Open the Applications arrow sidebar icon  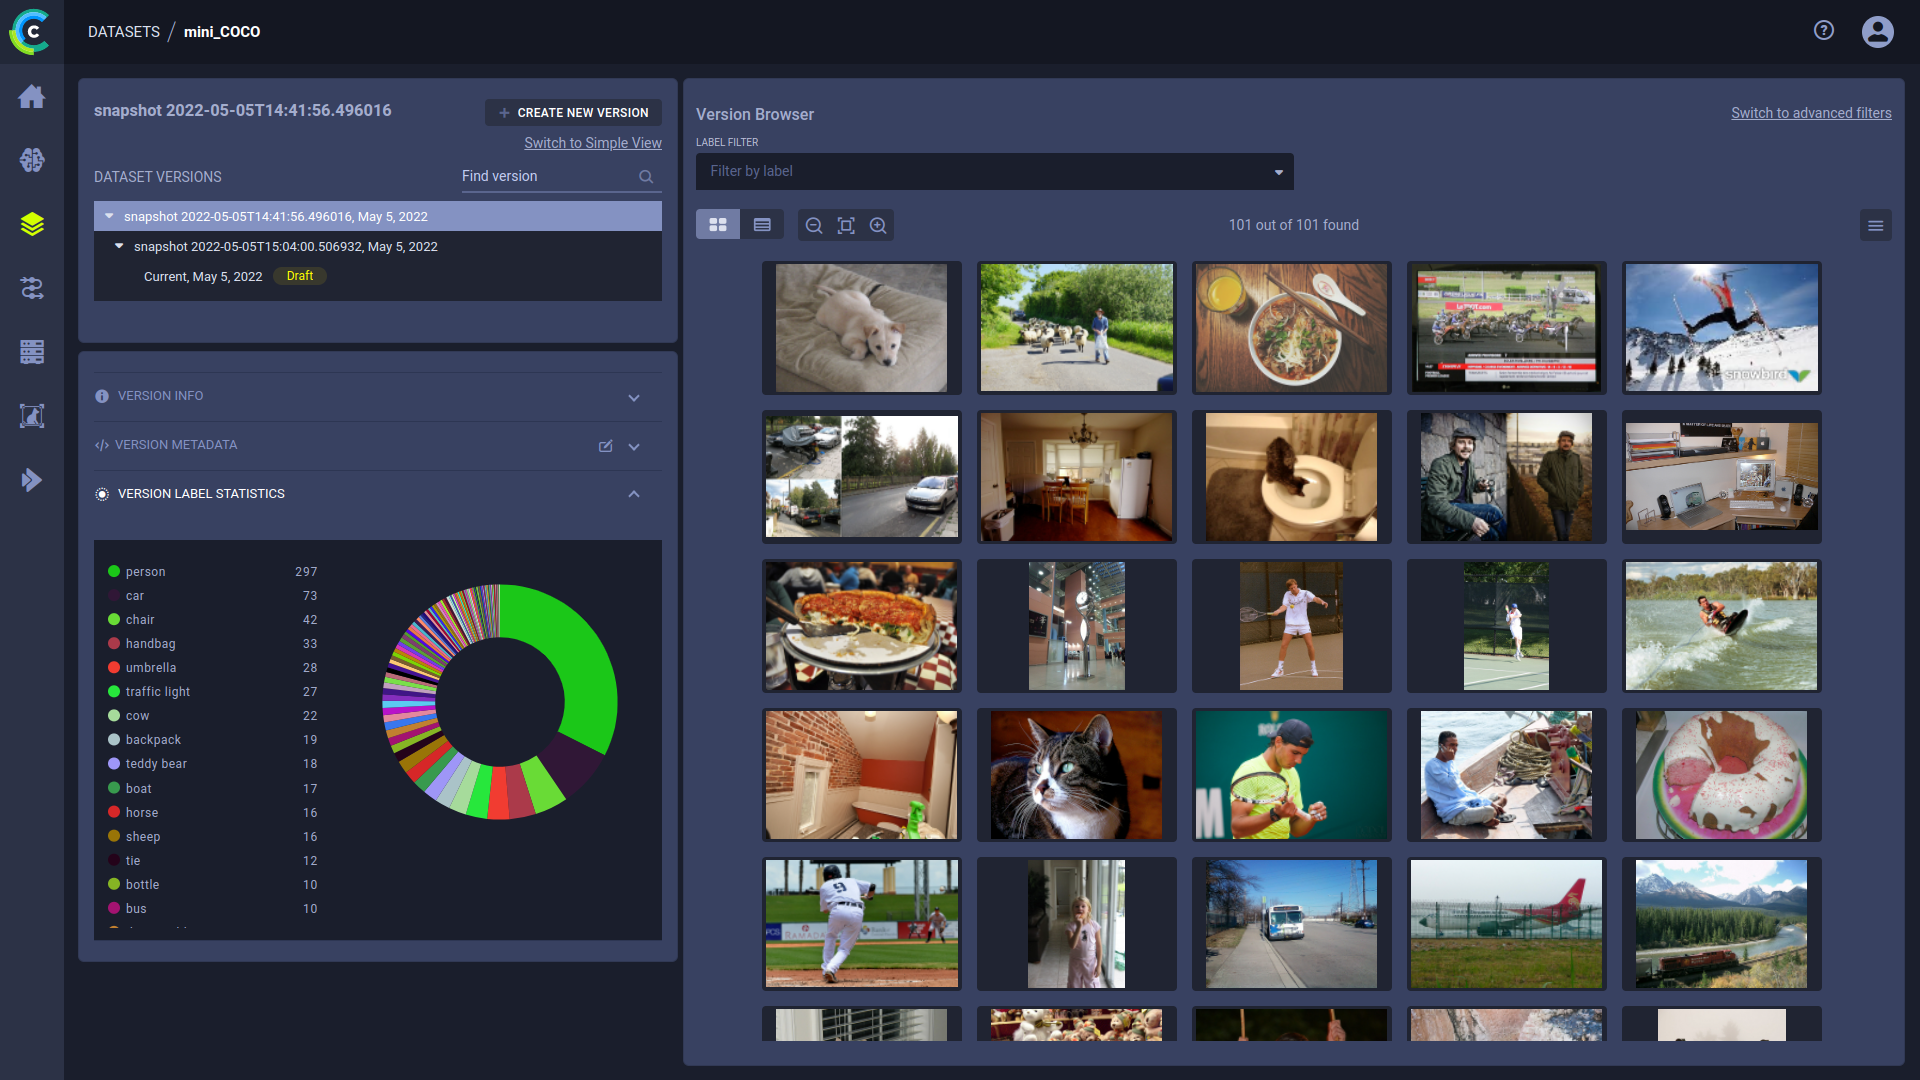[x=32, y=480]
